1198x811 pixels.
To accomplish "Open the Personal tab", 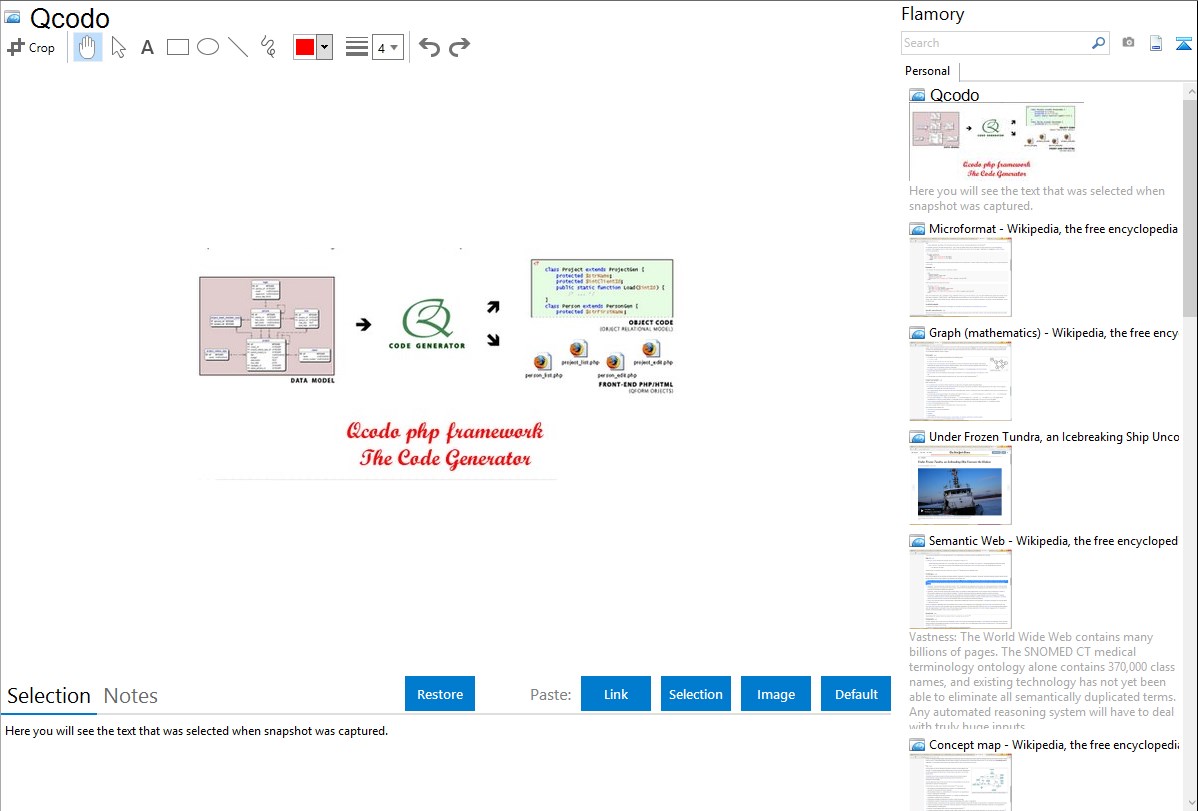I will pos(928,71).
